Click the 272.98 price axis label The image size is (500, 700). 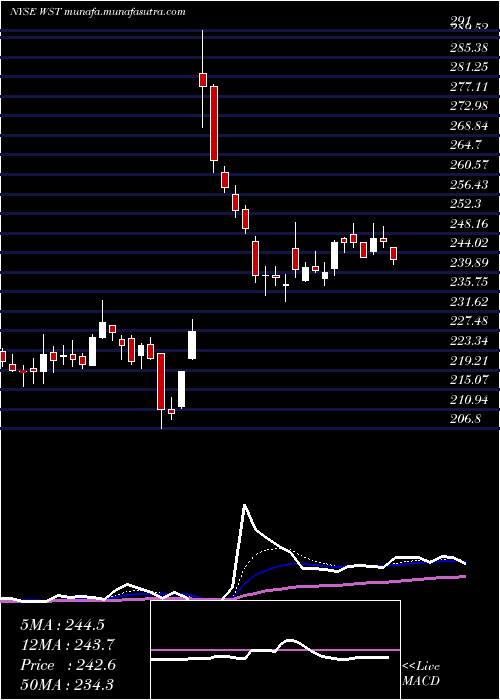(470, 106)
